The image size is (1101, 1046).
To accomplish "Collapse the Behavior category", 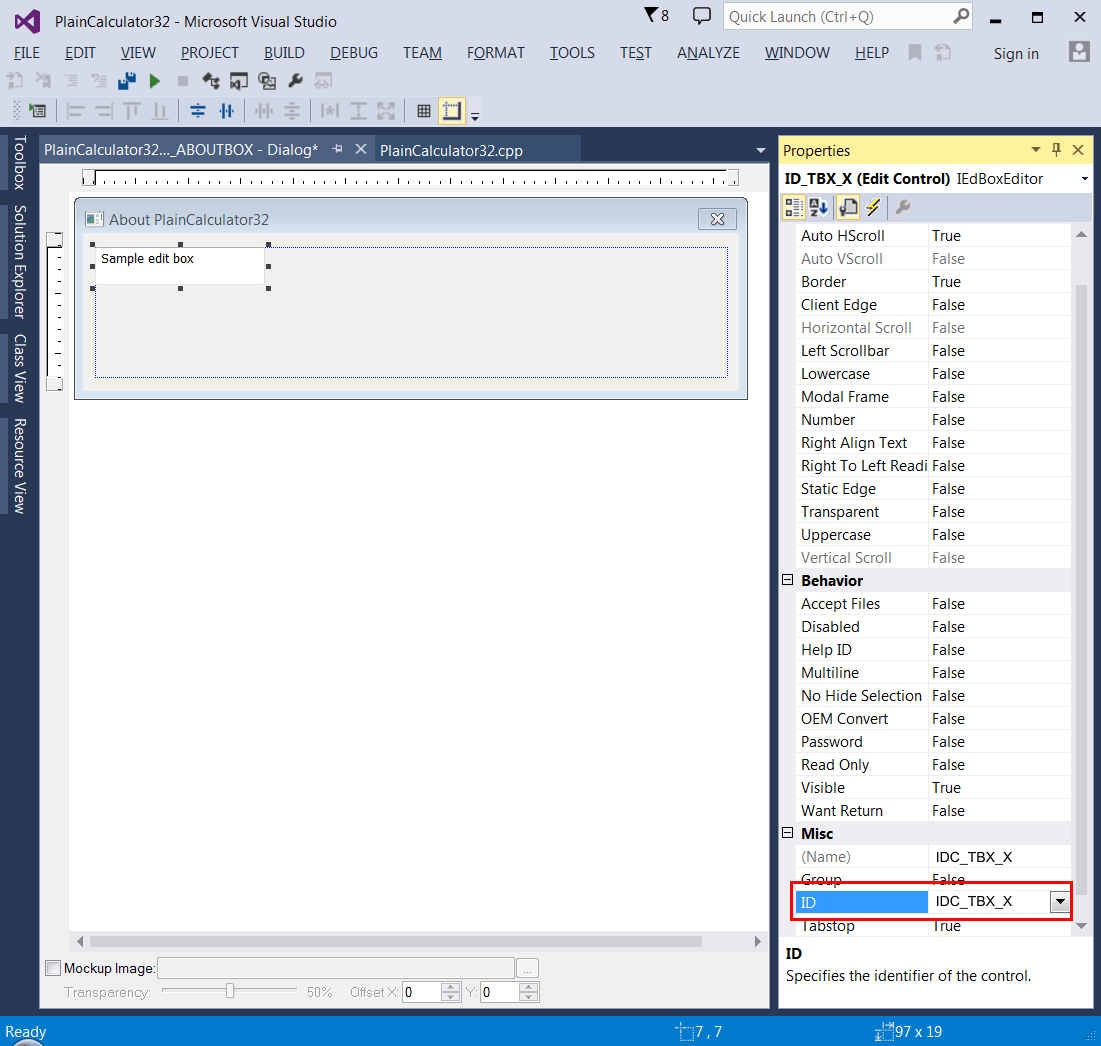I will [788, 580].
